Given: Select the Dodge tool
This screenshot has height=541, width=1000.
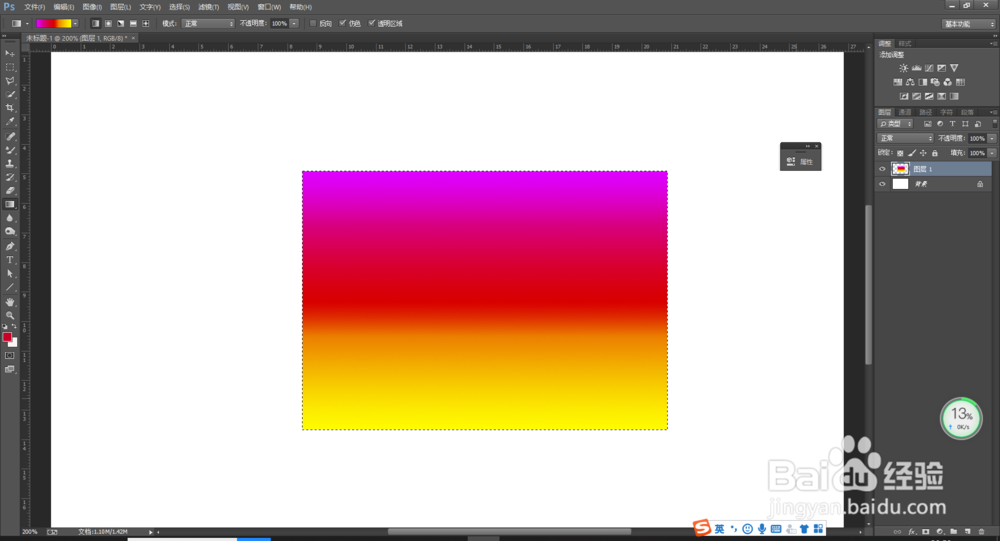Looking at the screenshot, I should pyautogui.click(x=10, y=232).
